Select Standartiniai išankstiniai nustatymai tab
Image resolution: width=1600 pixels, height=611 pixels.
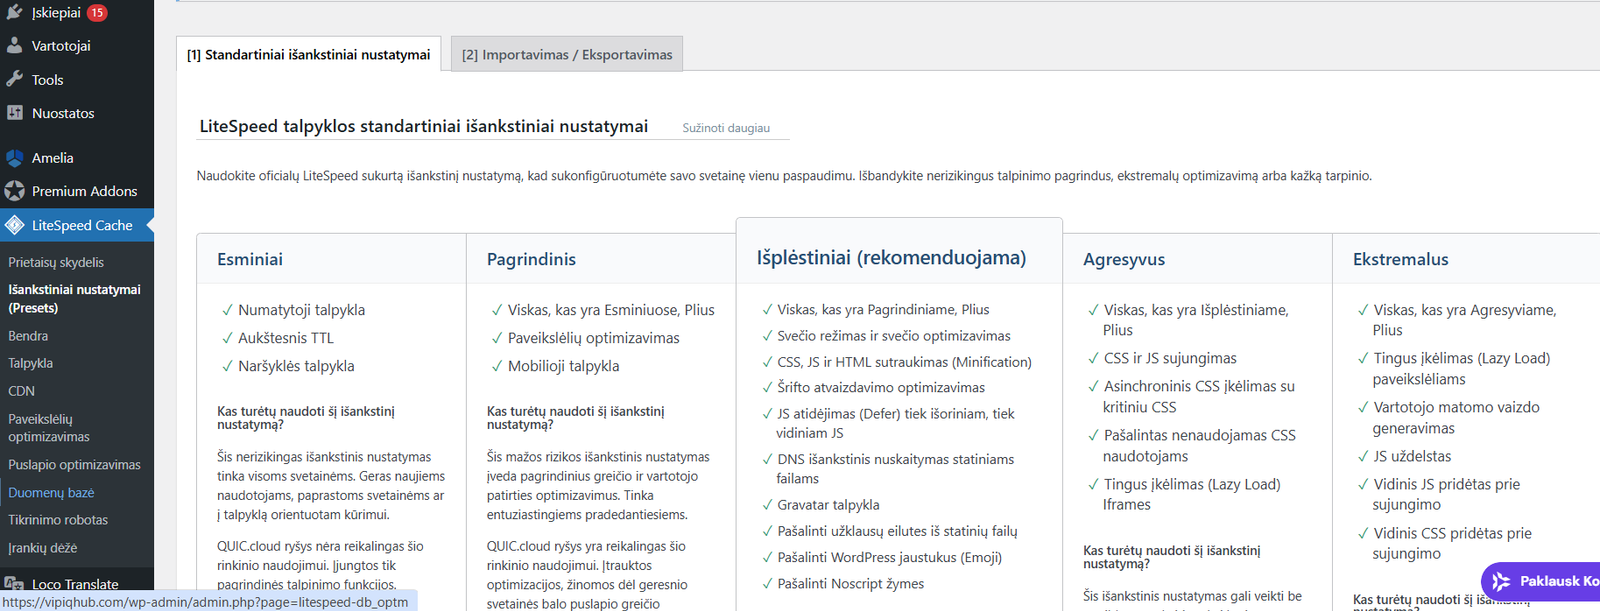(x=308, y=55)
